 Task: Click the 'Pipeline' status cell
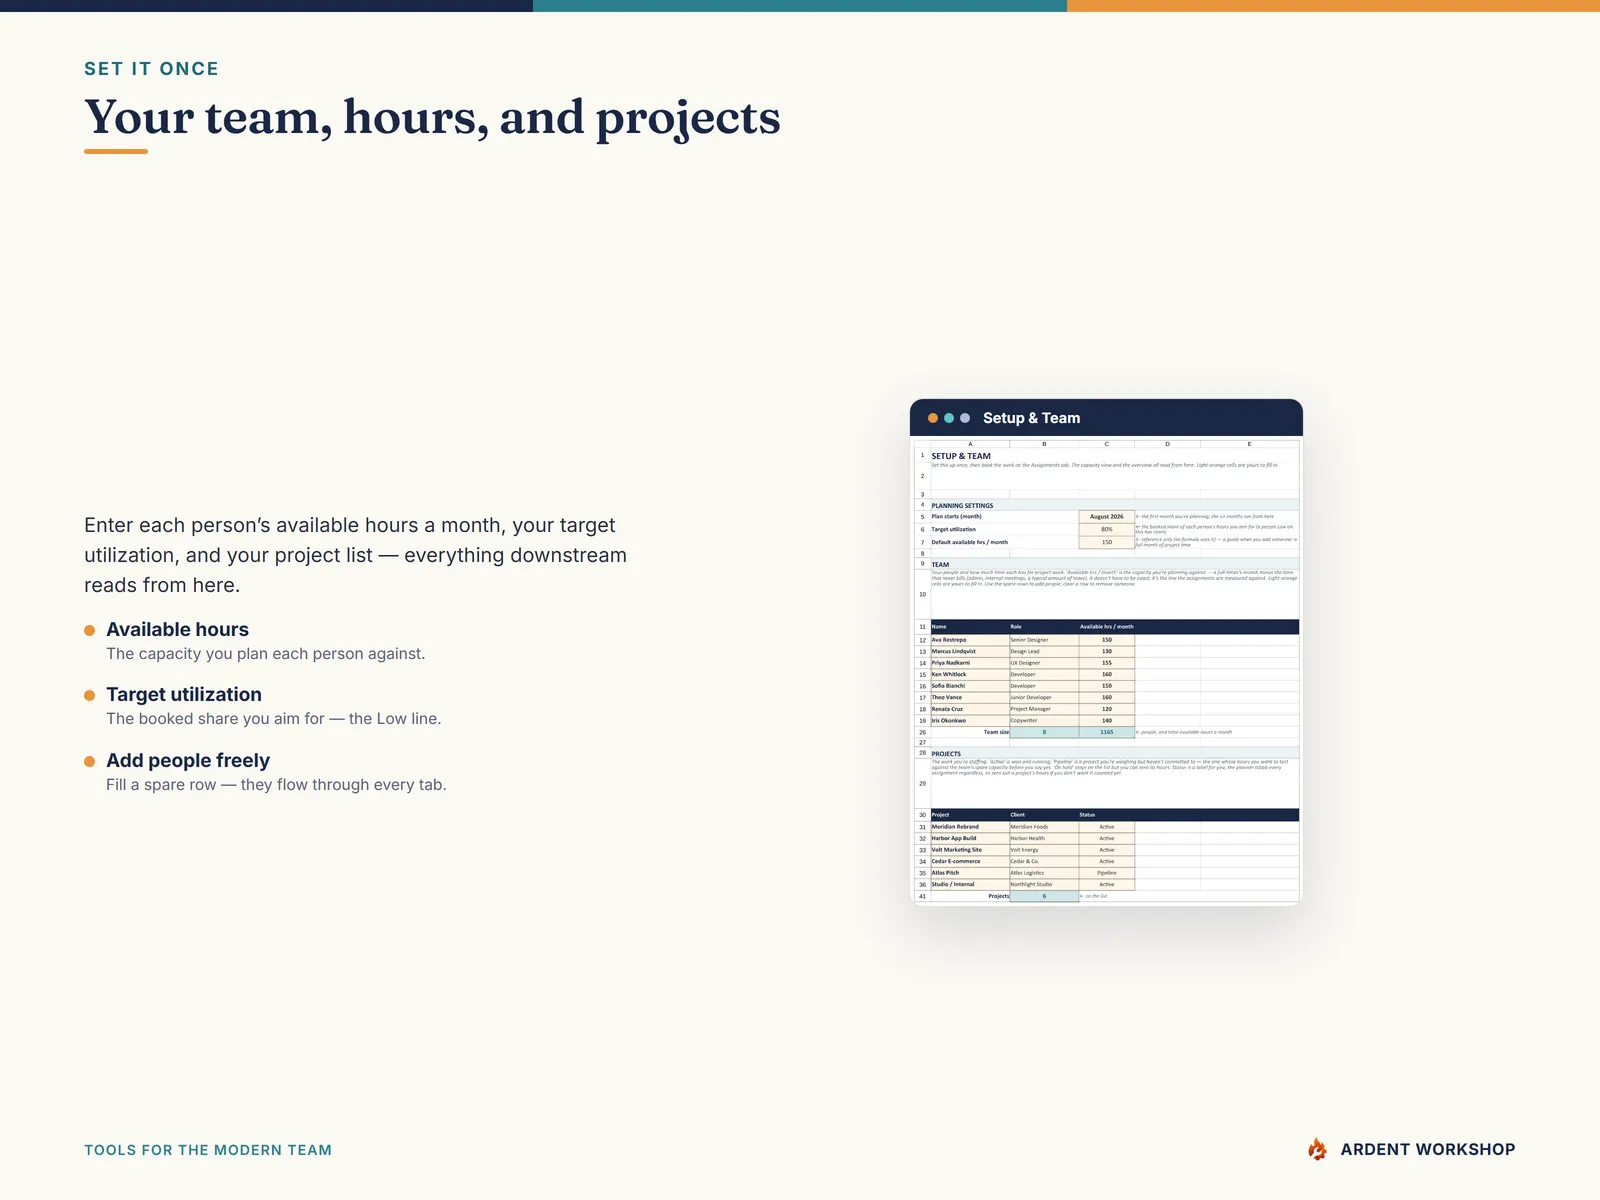tap(1106, 873)
